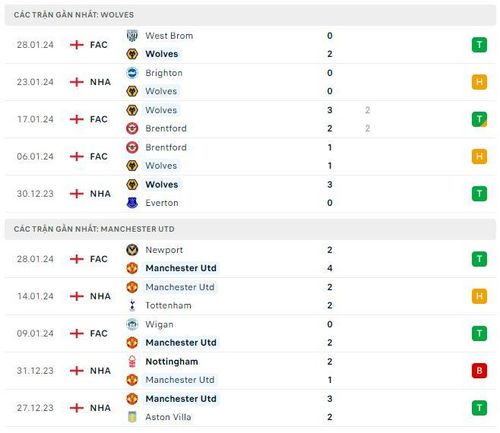Viewport: 500px width, 433px height.
Task: Click FAC competition label on 17.01.24
Action: [x=99, y=119]
